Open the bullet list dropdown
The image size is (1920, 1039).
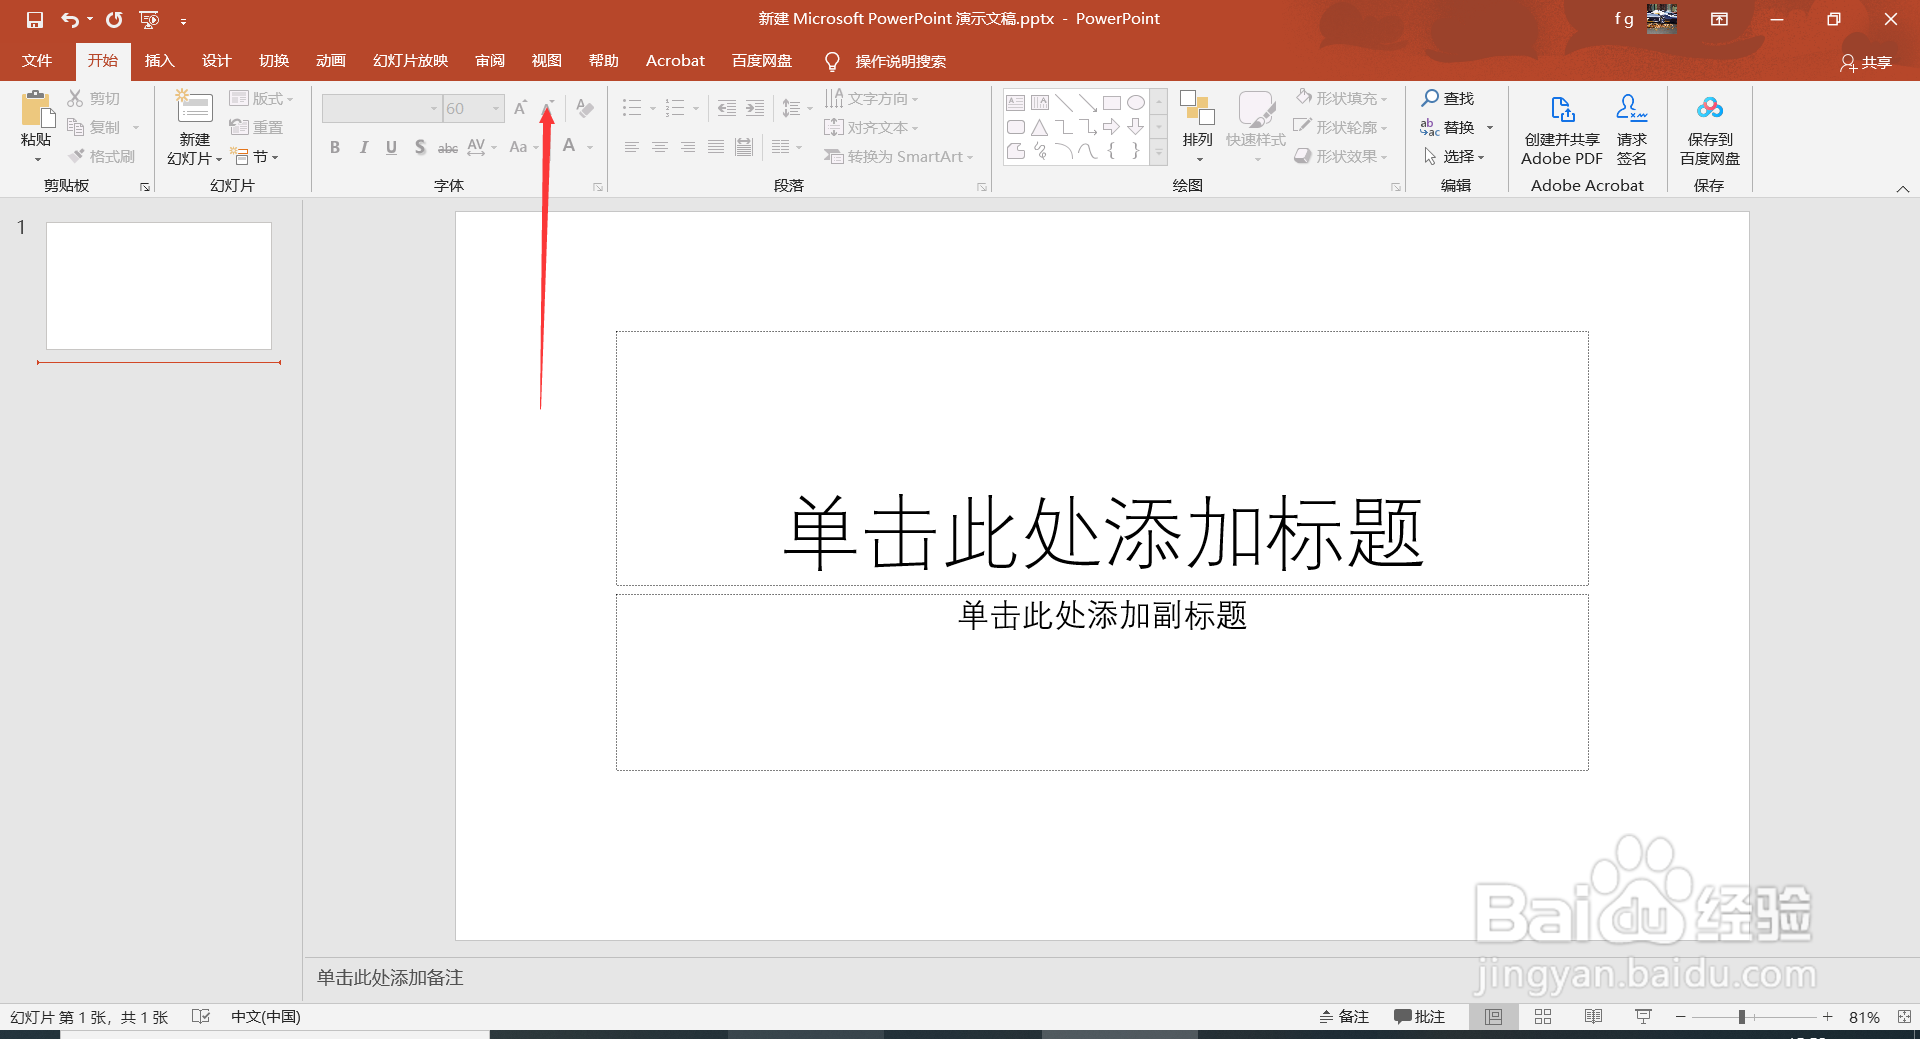[654, 107]
